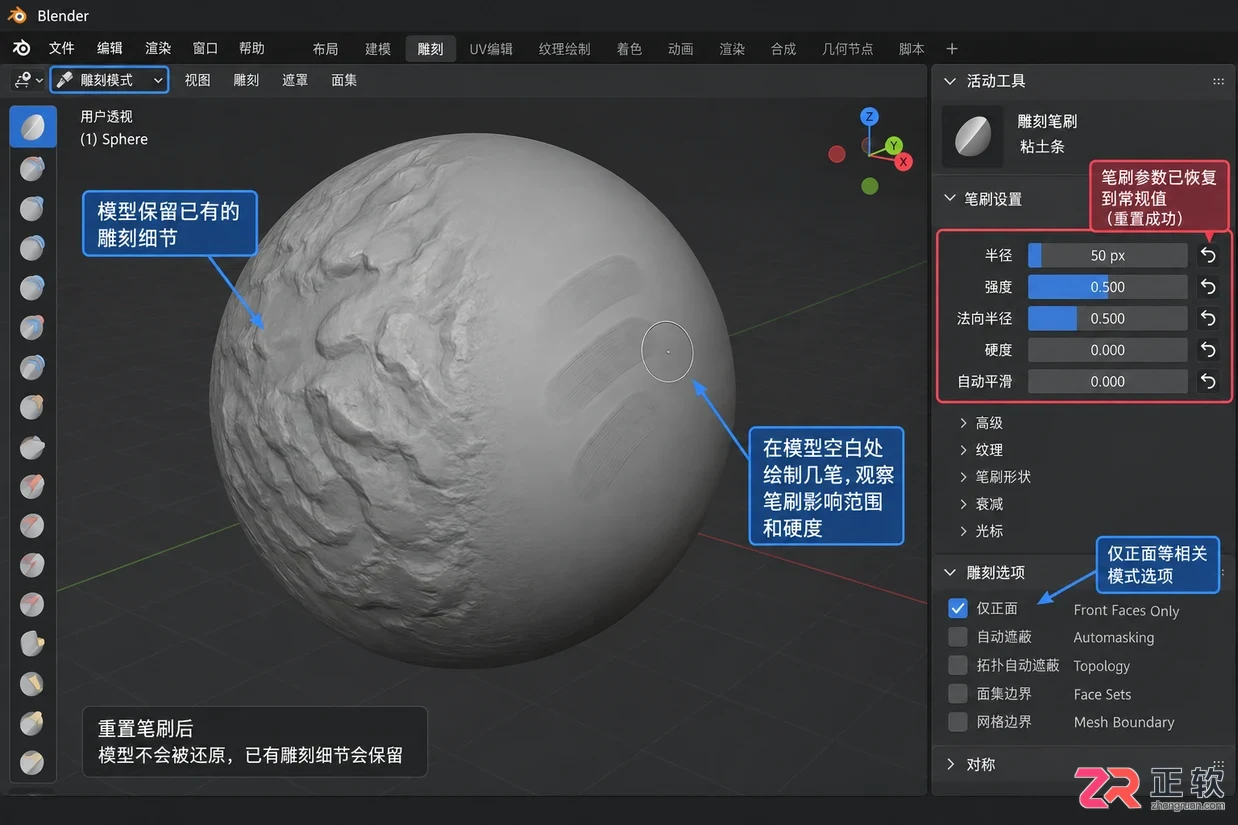This screenshot has width=1238, height=825.
Task: Open the 面集 menu in the viewport header
Action: click(x=344, y=80)
